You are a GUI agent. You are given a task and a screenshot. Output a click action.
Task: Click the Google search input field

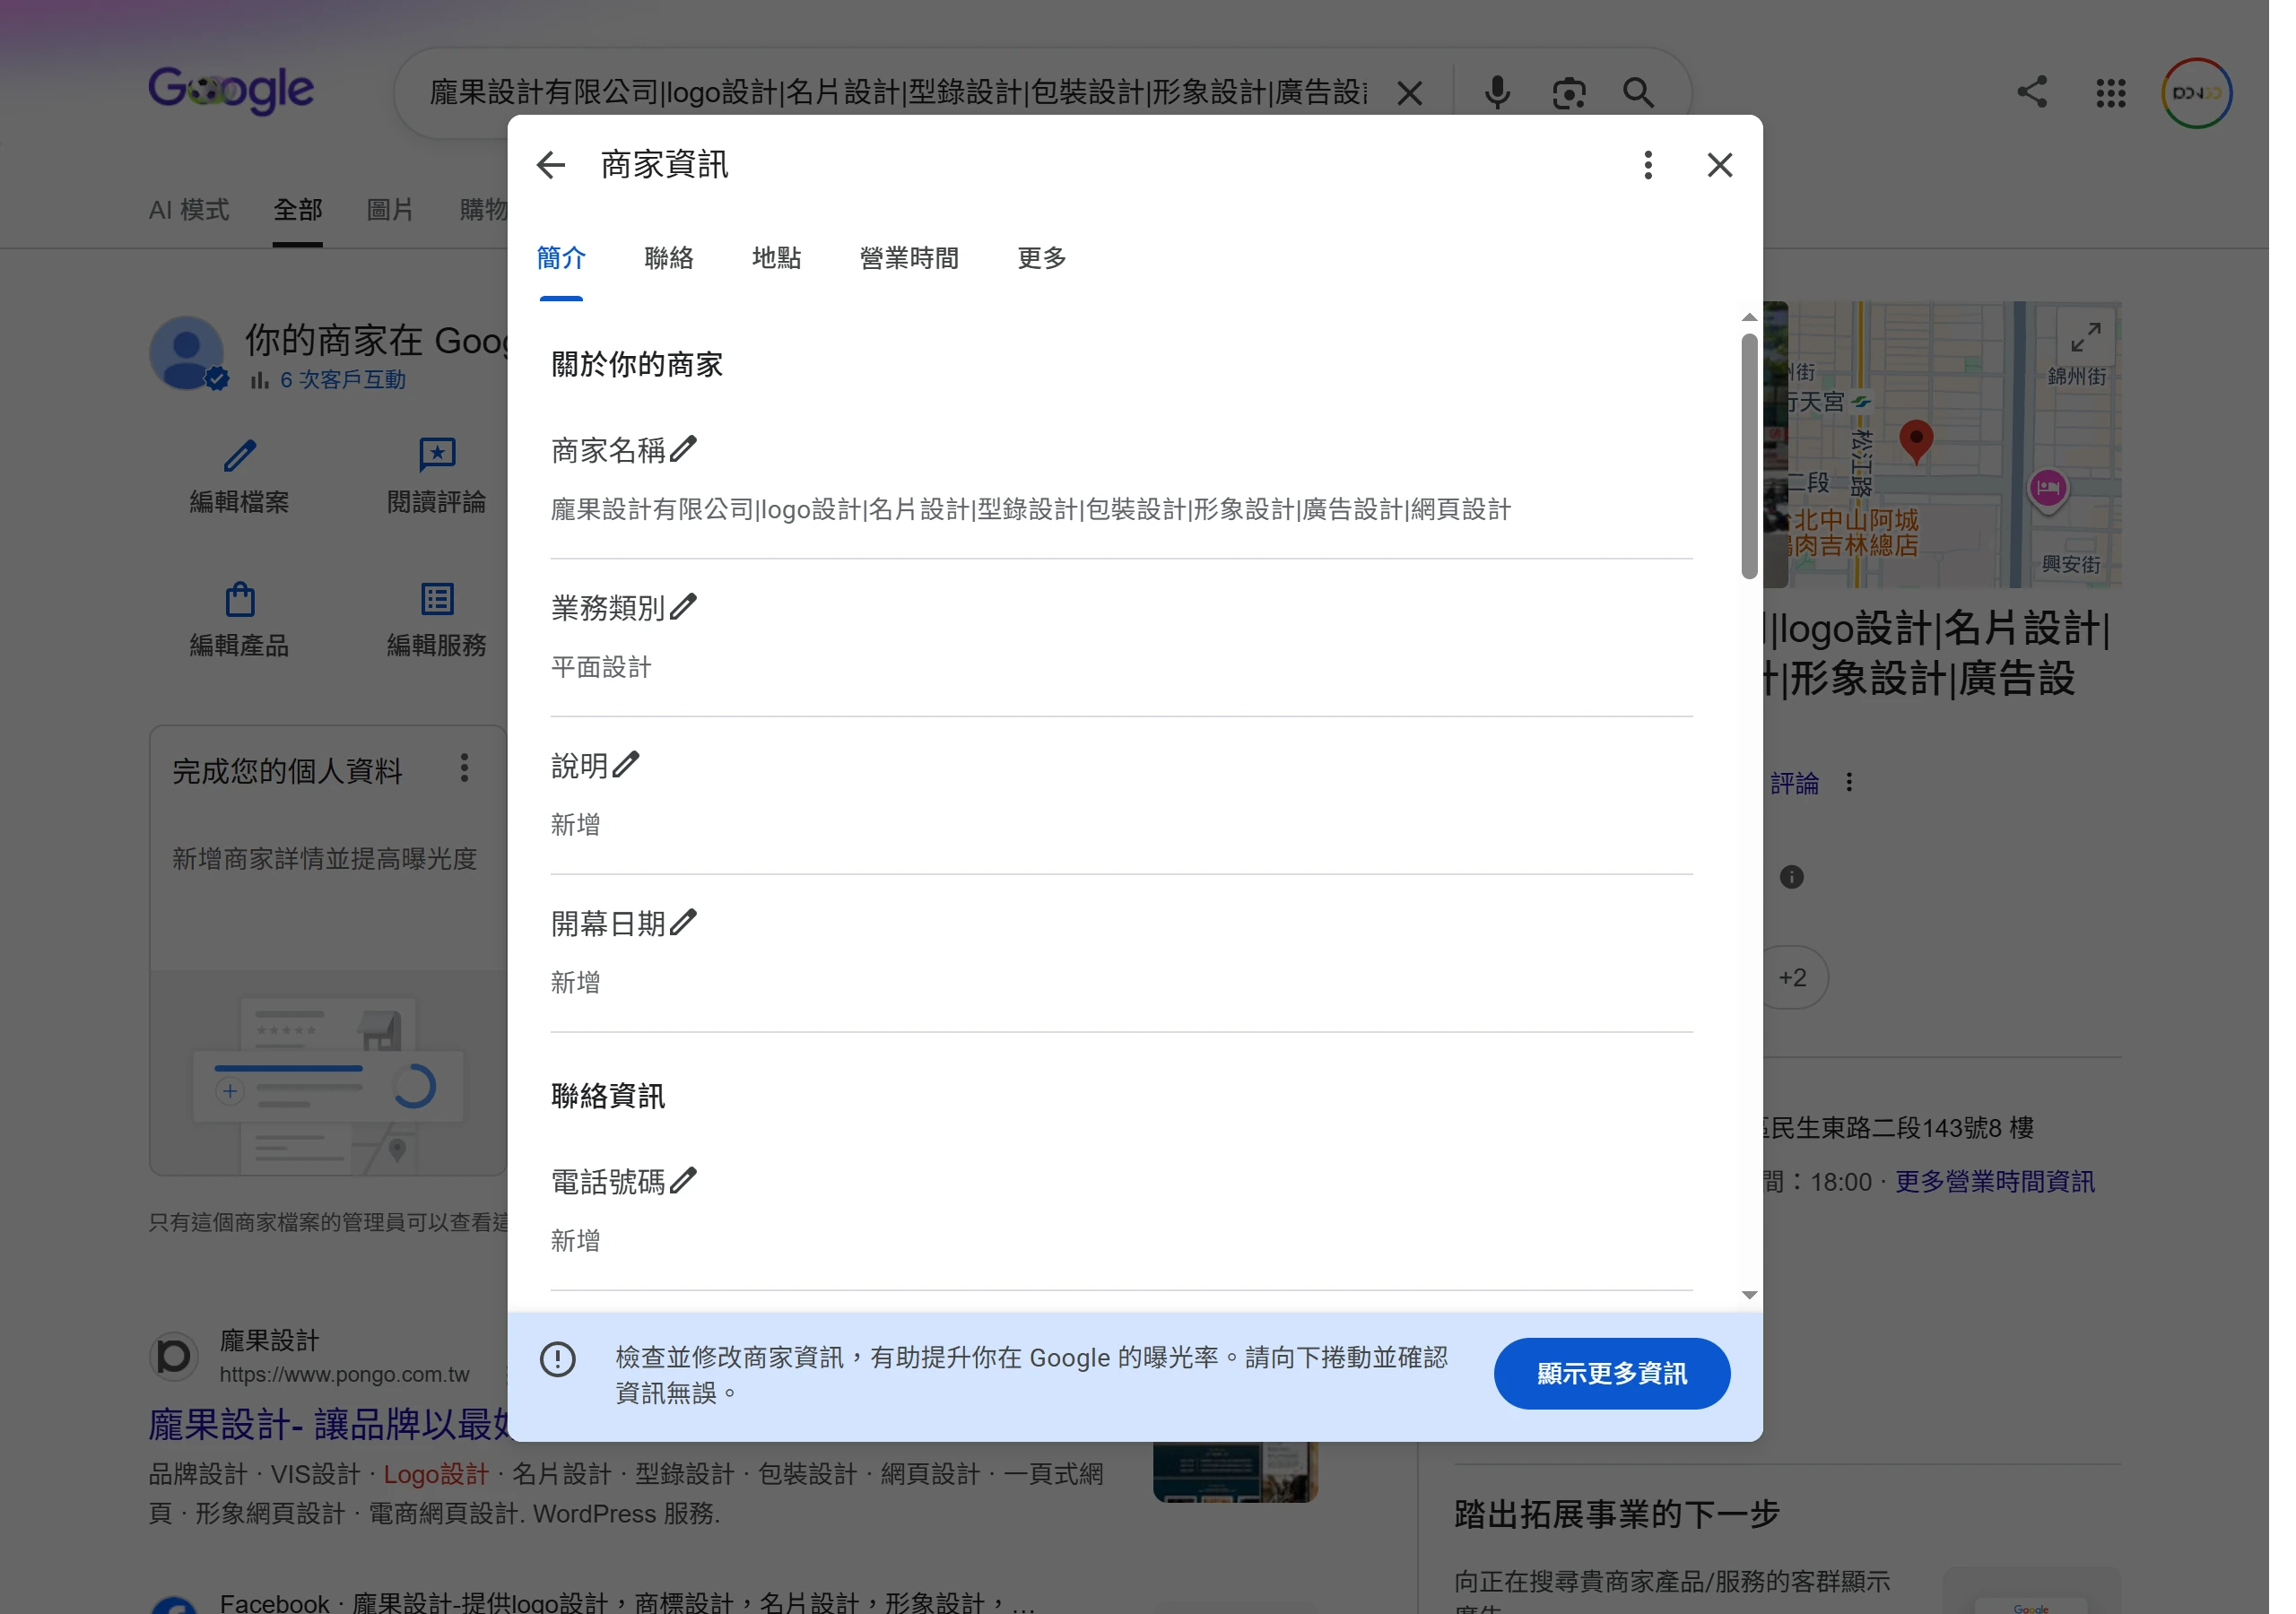tap(908, 94)
